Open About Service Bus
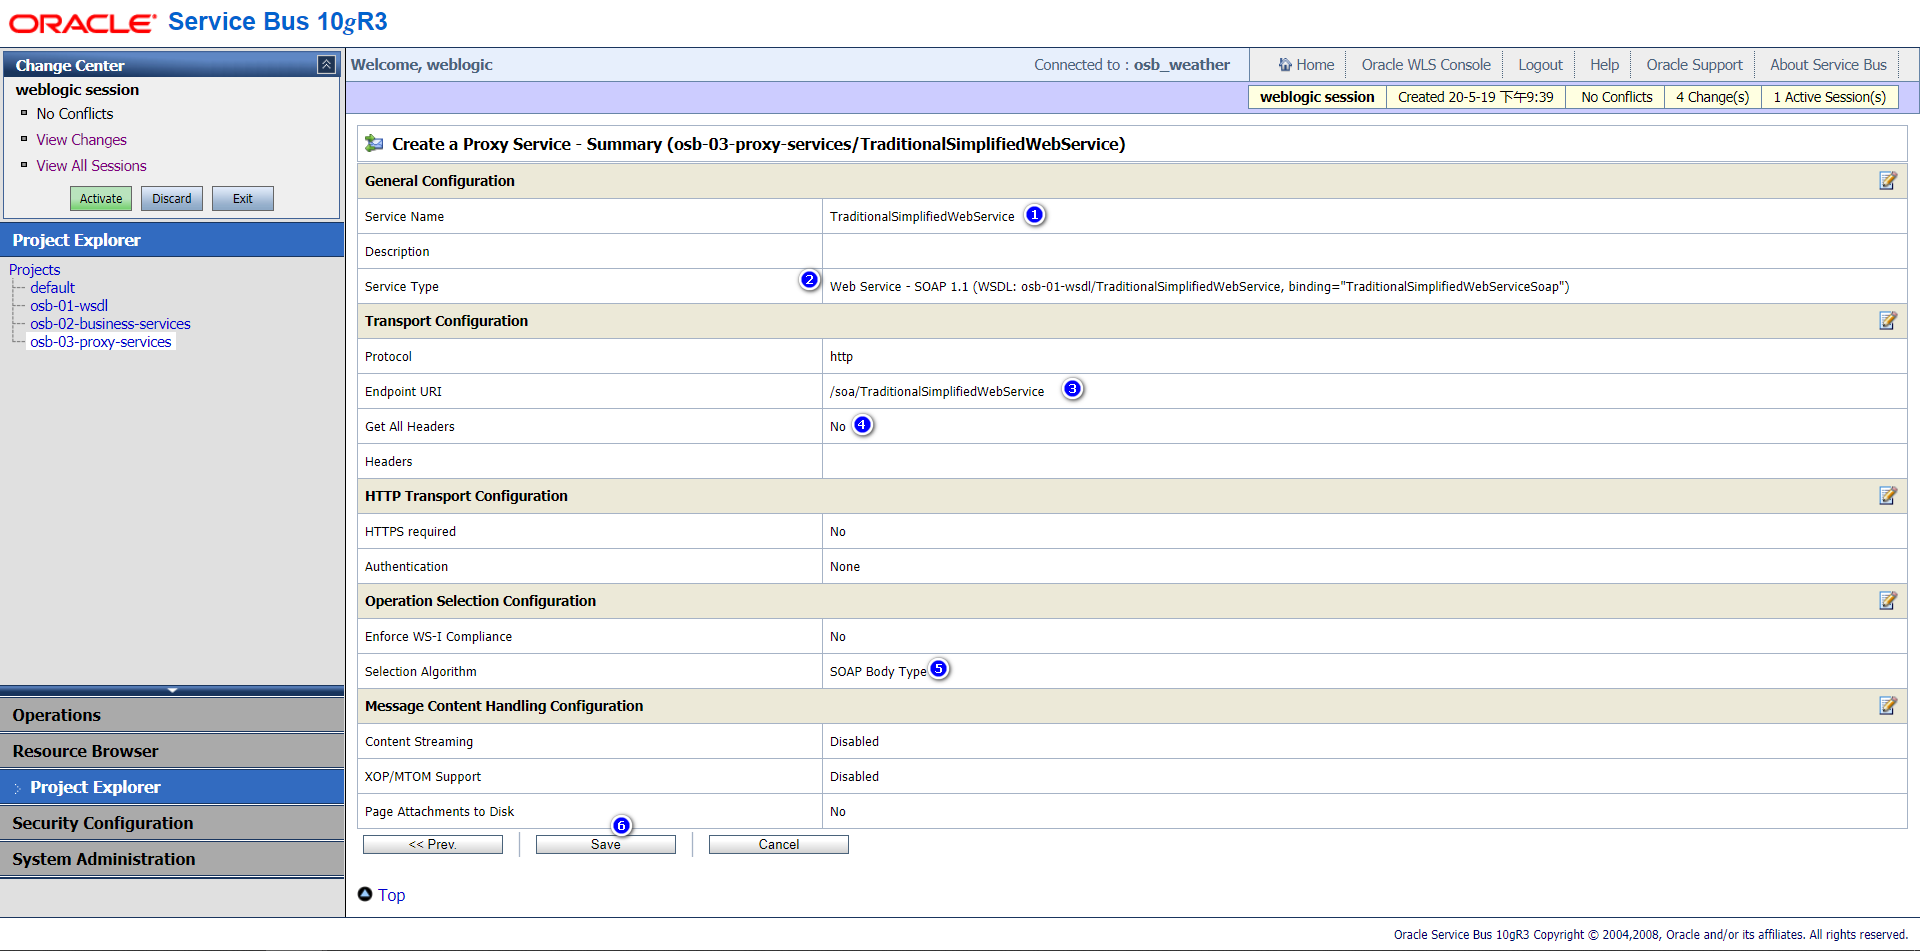Viewport: 1920px width, 951px height. [x=1828, y=65]
